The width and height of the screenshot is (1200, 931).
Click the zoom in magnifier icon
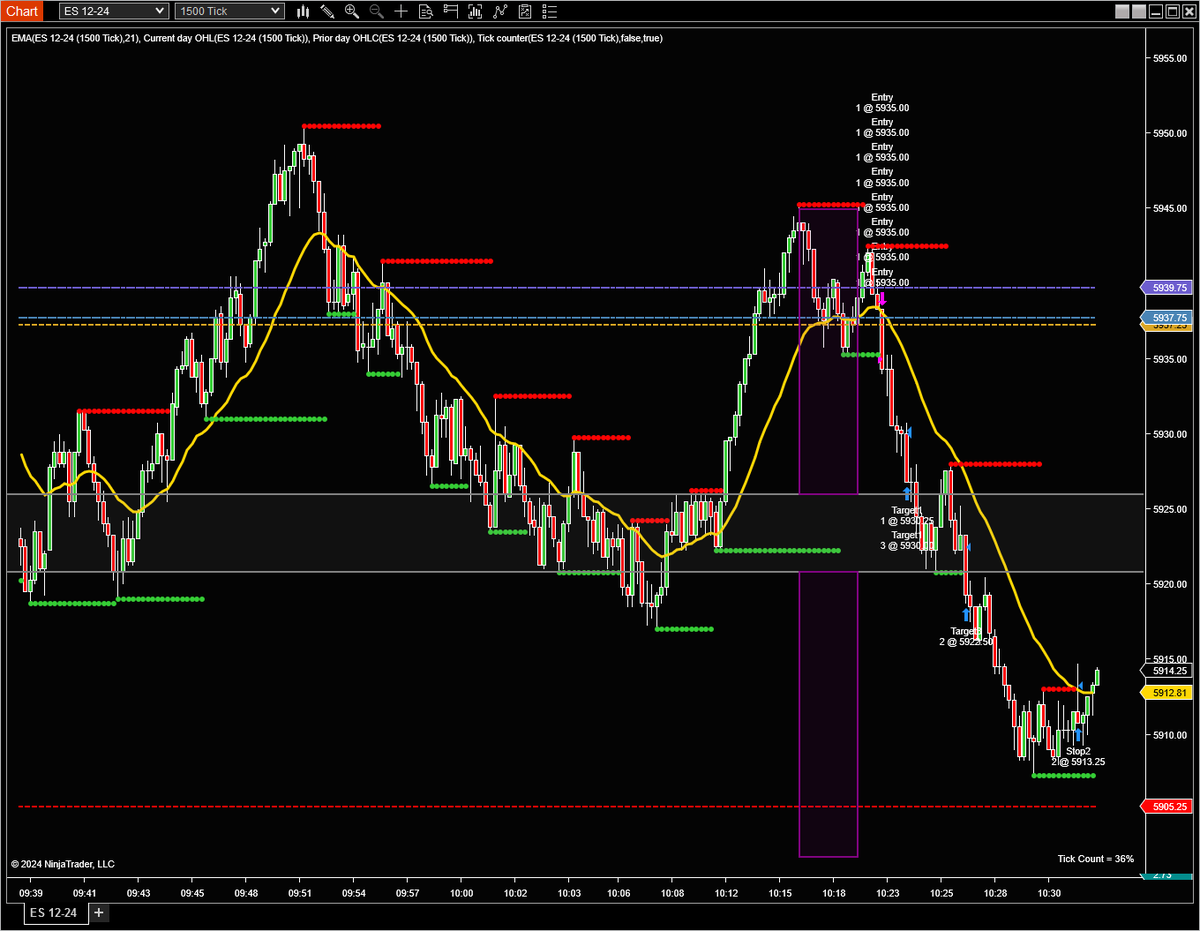351,11
